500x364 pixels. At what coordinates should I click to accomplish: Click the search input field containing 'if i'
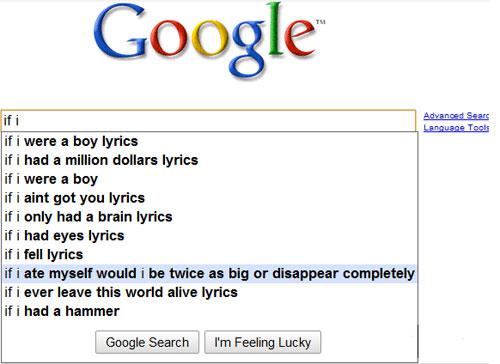(208, 120)
